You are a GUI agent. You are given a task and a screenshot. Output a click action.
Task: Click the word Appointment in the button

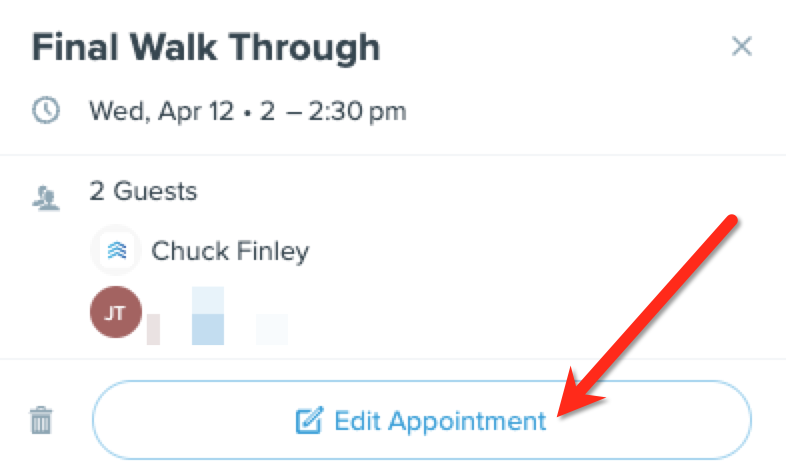(467, 422)
